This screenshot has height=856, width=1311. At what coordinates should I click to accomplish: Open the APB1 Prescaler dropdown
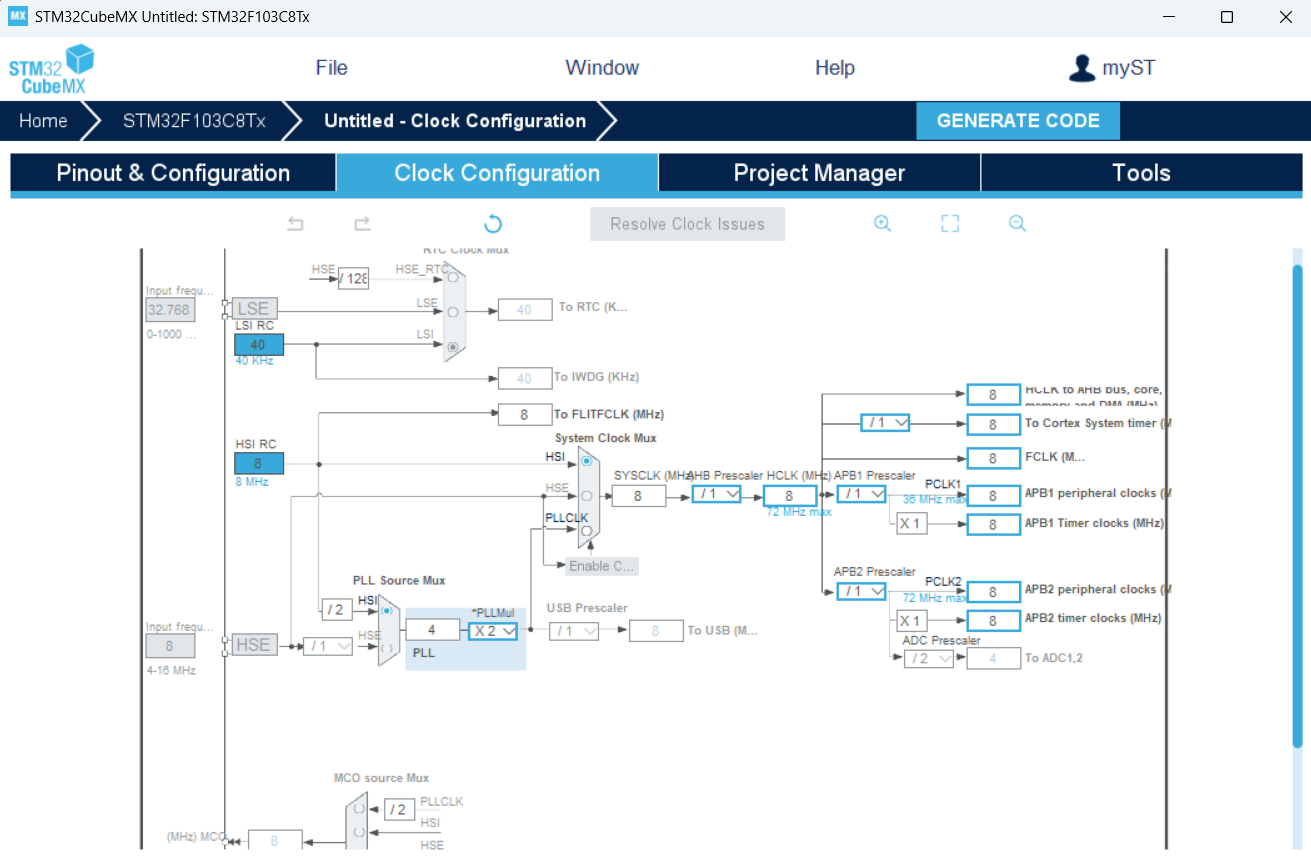pyautogui.click(x=861, y=494)
